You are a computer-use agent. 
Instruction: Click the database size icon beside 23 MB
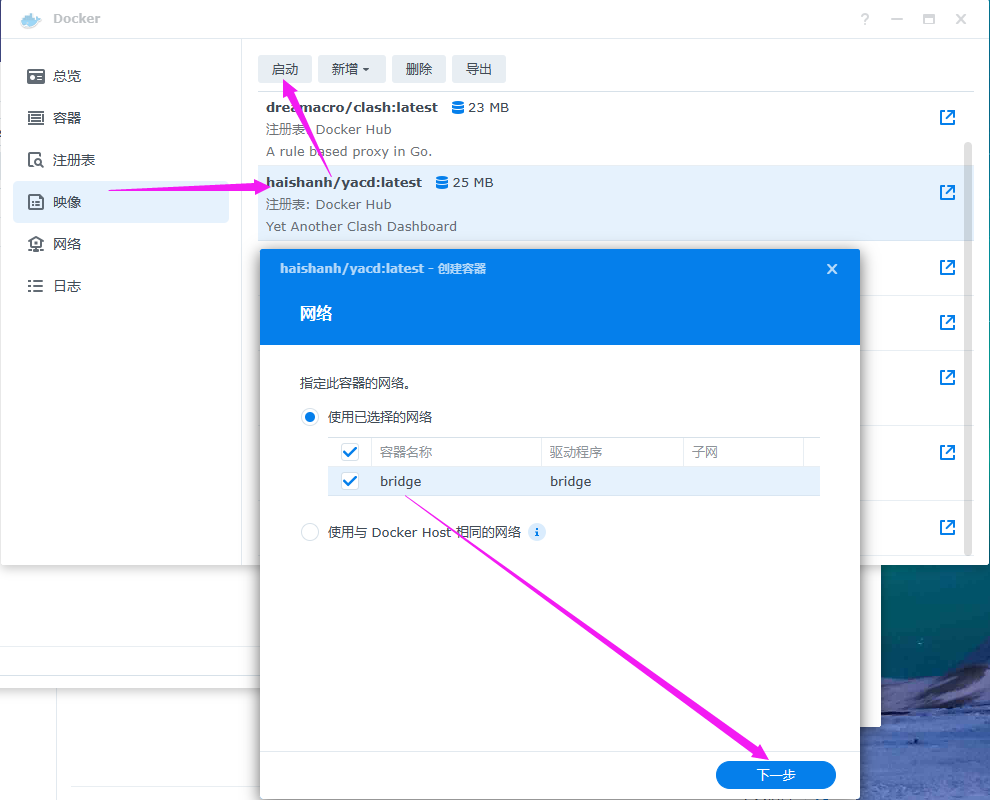click(x=458, y=108)
